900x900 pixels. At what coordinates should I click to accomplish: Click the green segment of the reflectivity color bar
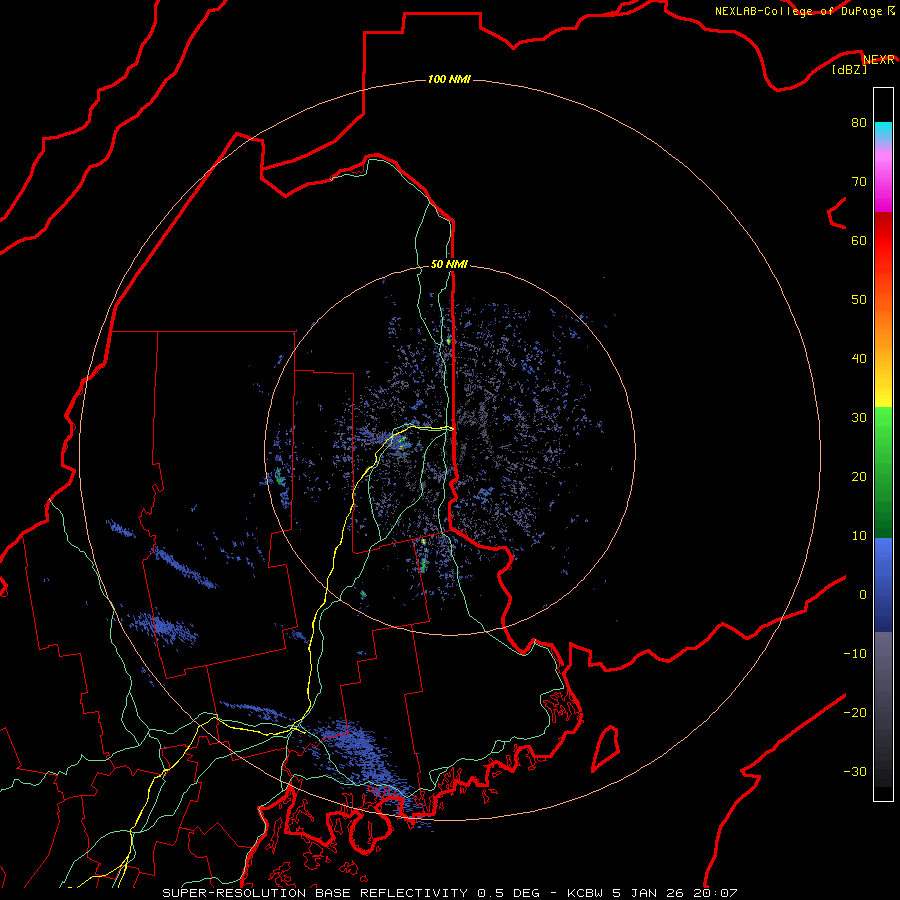883,472
